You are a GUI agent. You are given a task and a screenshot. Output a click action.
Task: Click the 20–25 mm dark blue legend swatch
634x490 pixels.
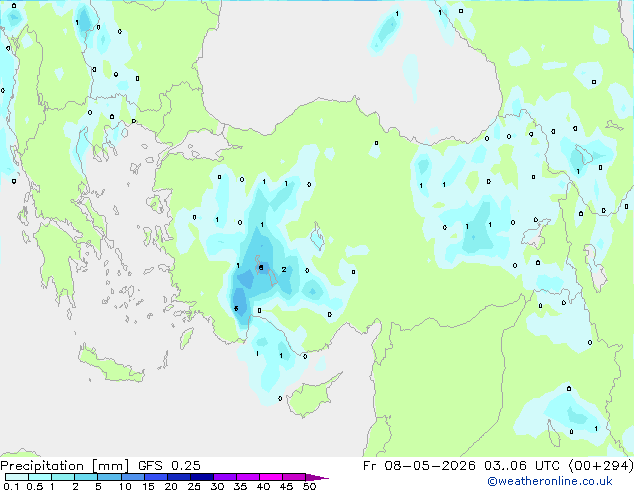178,477
